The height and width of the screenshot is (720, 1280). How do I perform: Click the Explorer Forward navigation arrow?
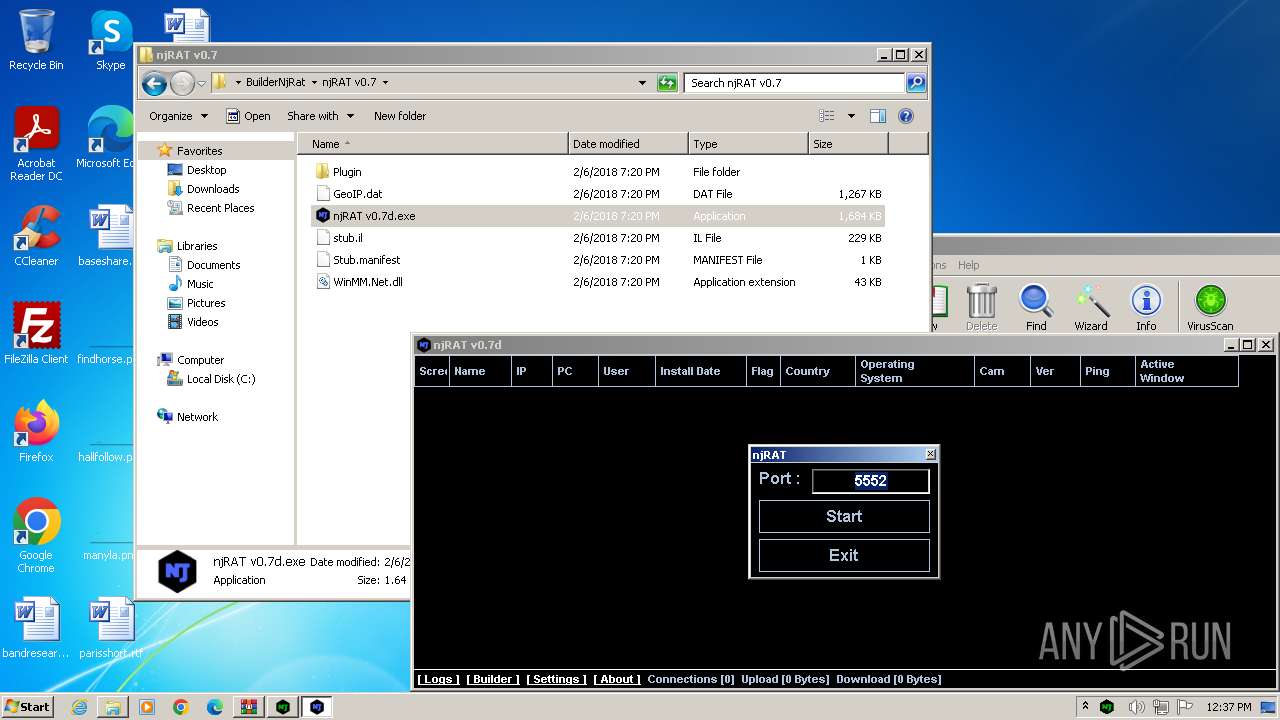182,83
